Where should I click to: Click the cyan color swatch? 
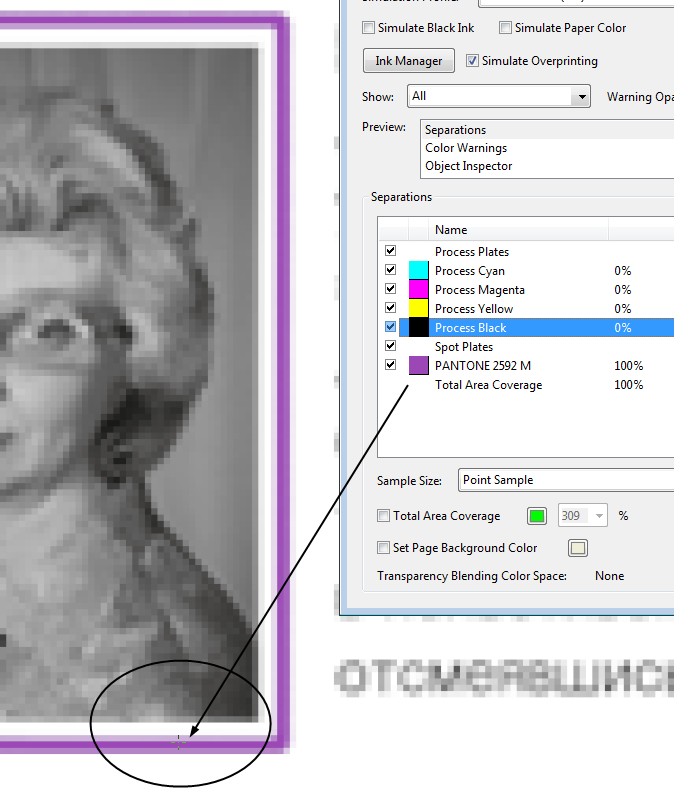point(419,270)
